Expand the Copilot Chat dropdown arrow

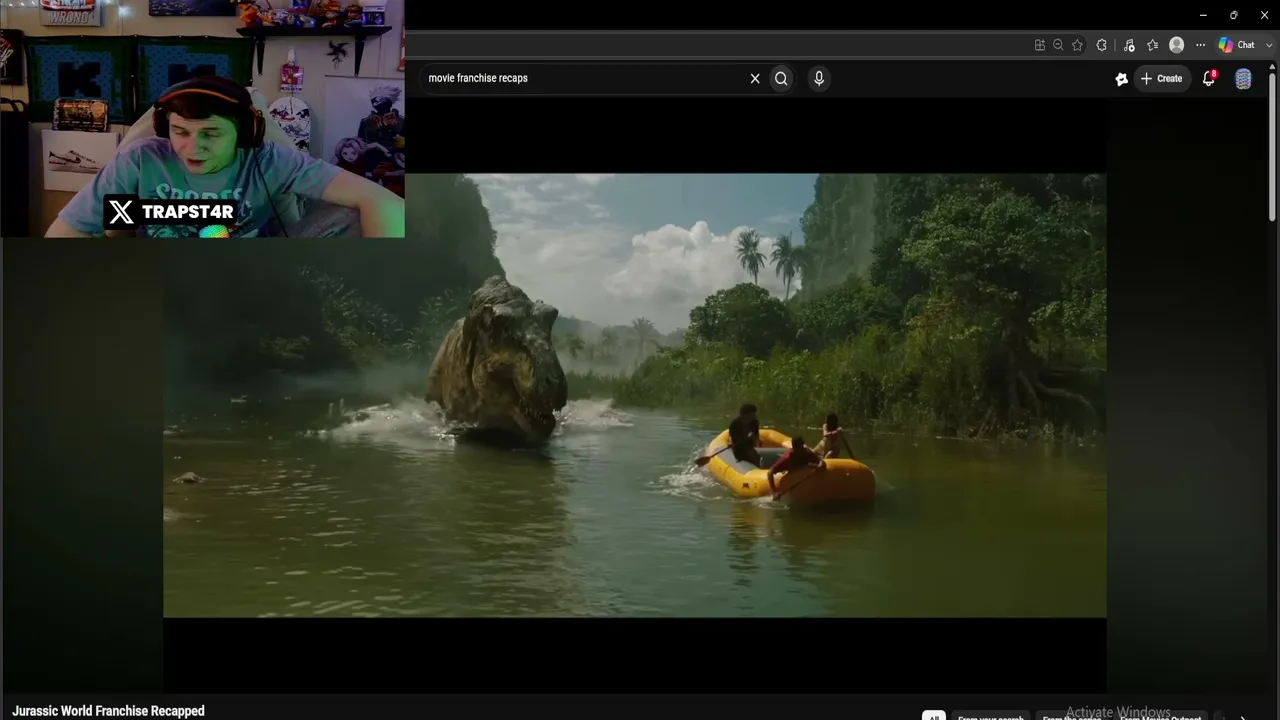pyautogui.click(x=1268, y=45)
